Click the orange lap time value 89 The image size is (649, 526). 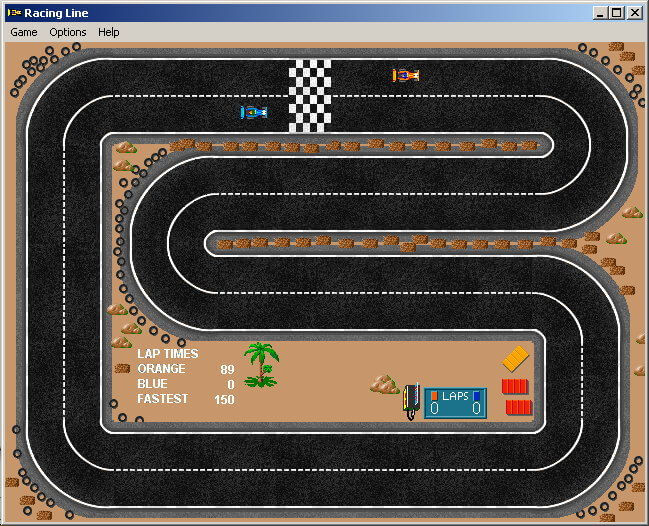227,369
